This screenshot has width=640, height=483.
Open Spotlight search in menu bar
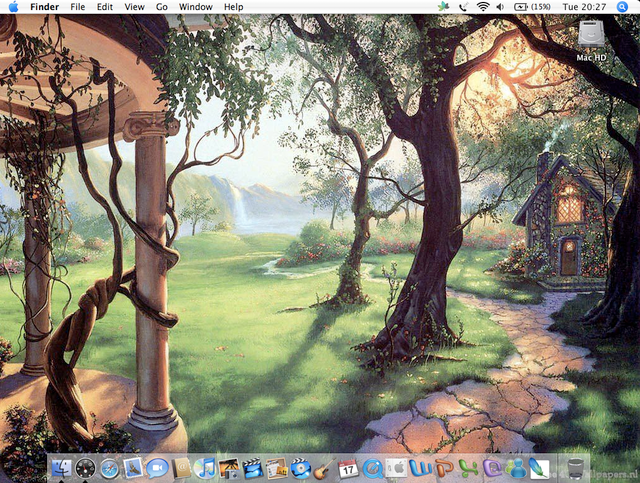pos(622,7)
